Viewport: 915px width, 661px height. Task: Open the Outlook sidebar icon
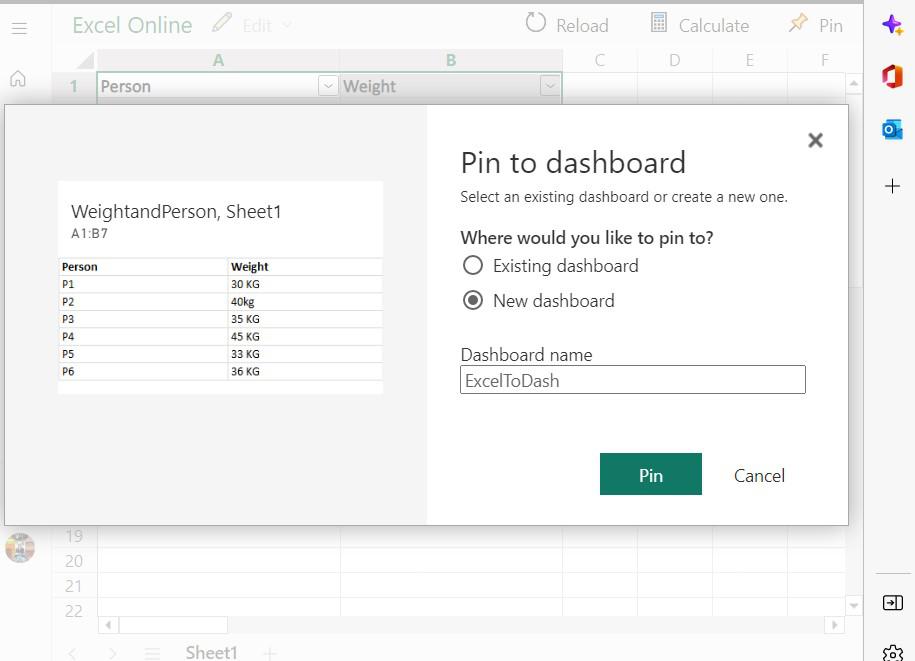coord(892,130)
